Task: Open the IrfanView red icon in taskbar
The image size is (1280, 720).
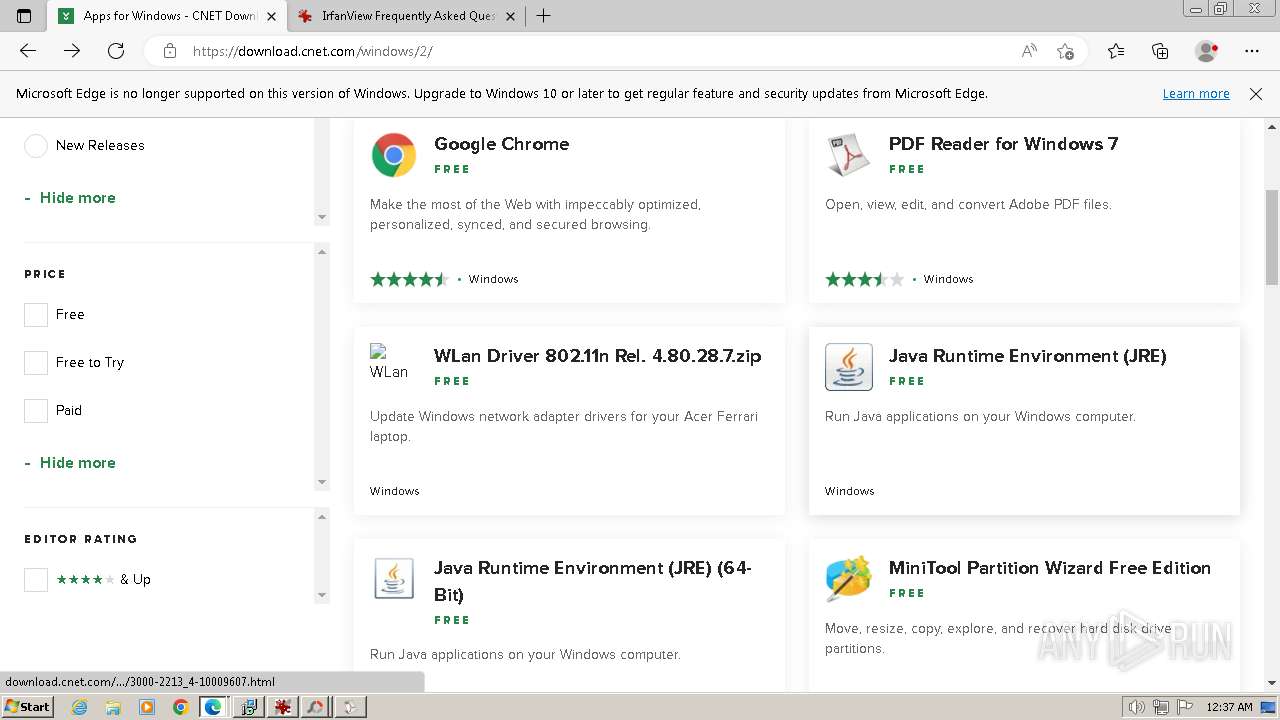Action: click(x=283, y=707)
